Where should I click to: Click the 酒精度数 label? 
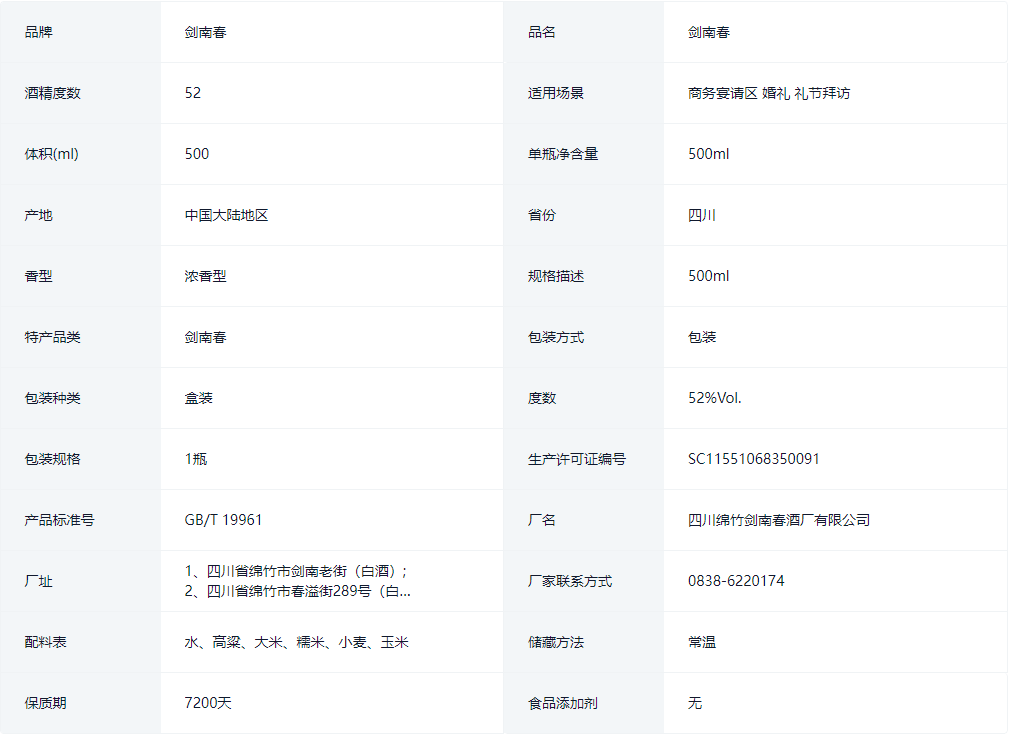tap(52, 93)
